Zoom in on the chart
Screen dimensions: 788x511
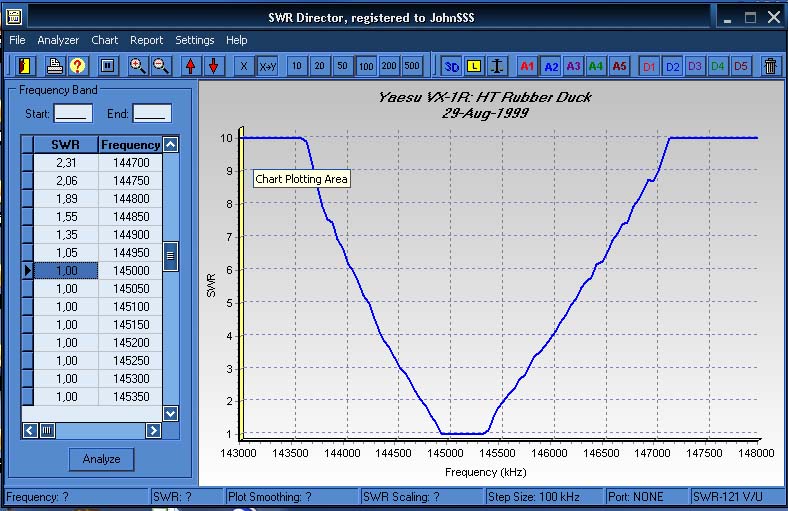(137, 66)
